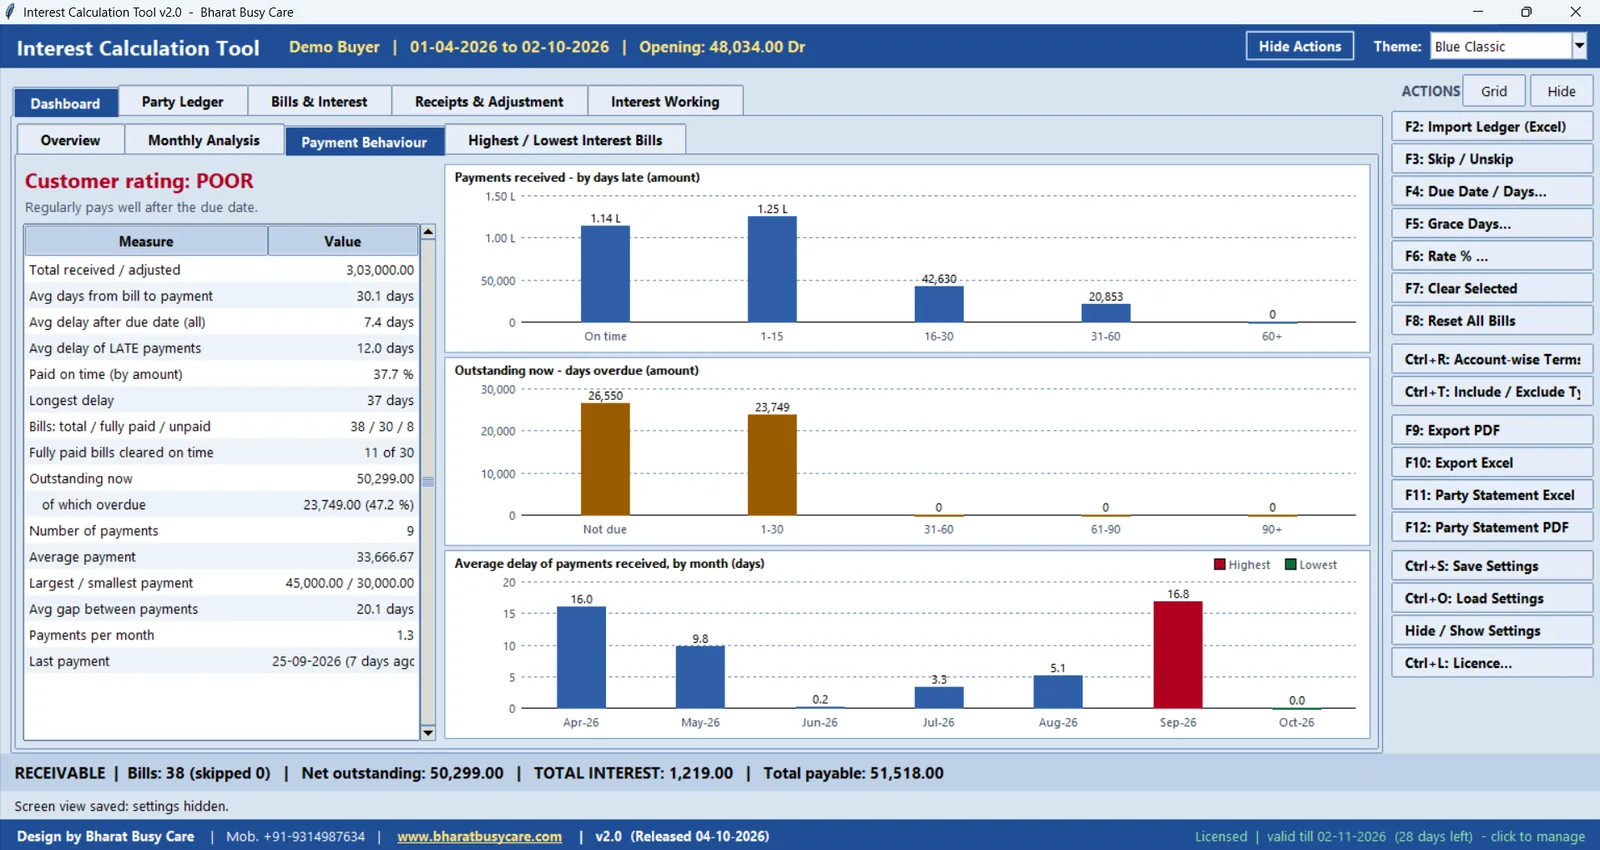This screenshot has height=850, width=1600.
Task: Click F2: Import Ledger (Excel)
Action: (x=1492, y=127)
